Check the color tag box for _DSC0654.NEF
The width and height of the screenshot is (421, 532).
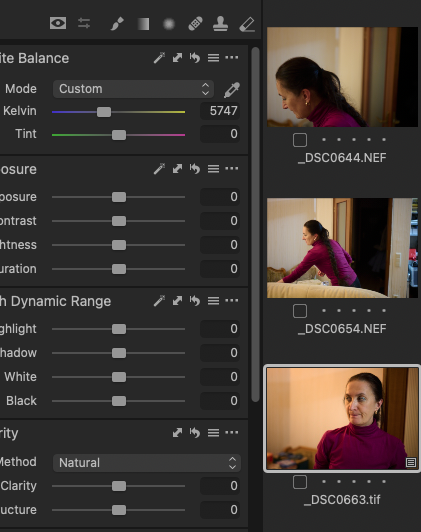coord(300,311)
